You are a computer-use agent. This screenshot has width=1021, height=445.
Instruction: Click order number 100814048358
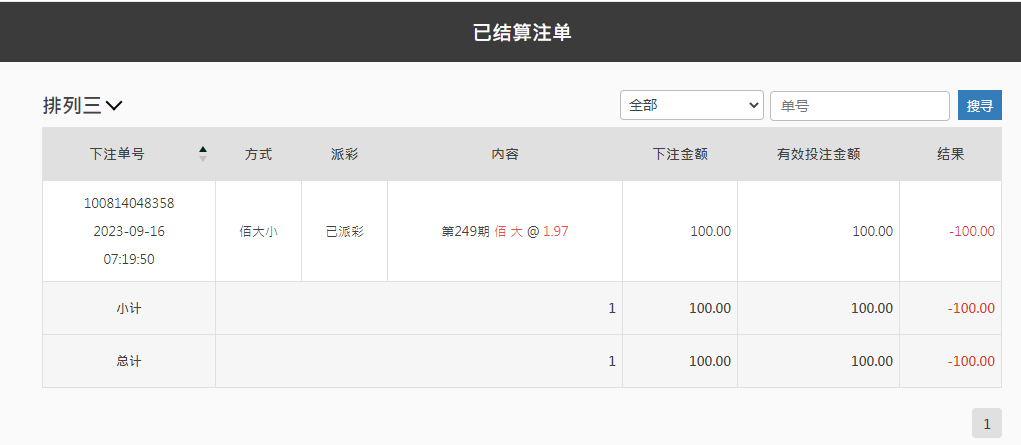coord(128,203)
